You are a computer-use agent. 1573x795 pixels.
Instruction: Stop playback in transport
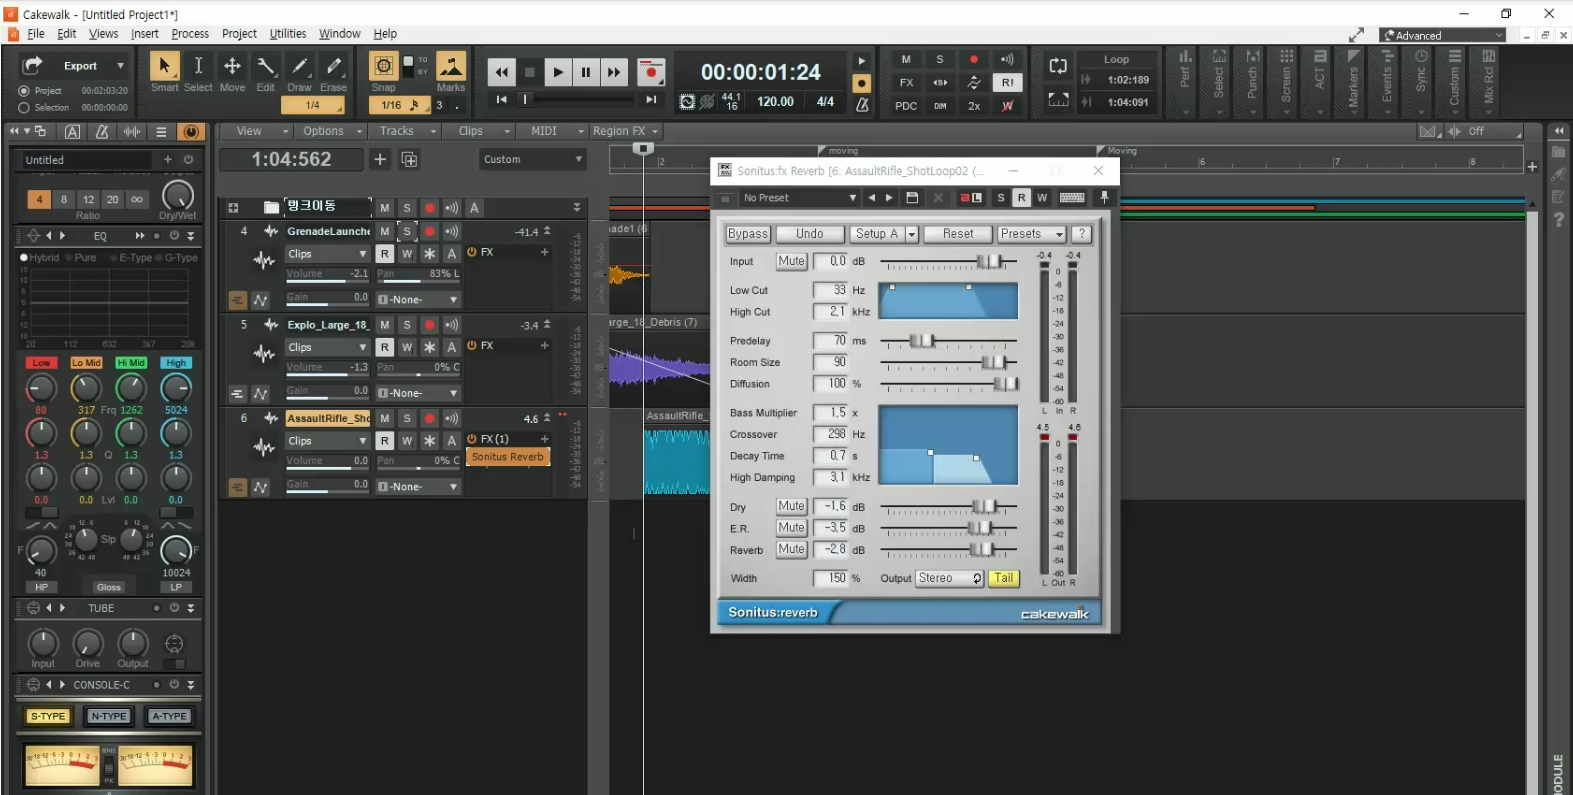(530, 72)
